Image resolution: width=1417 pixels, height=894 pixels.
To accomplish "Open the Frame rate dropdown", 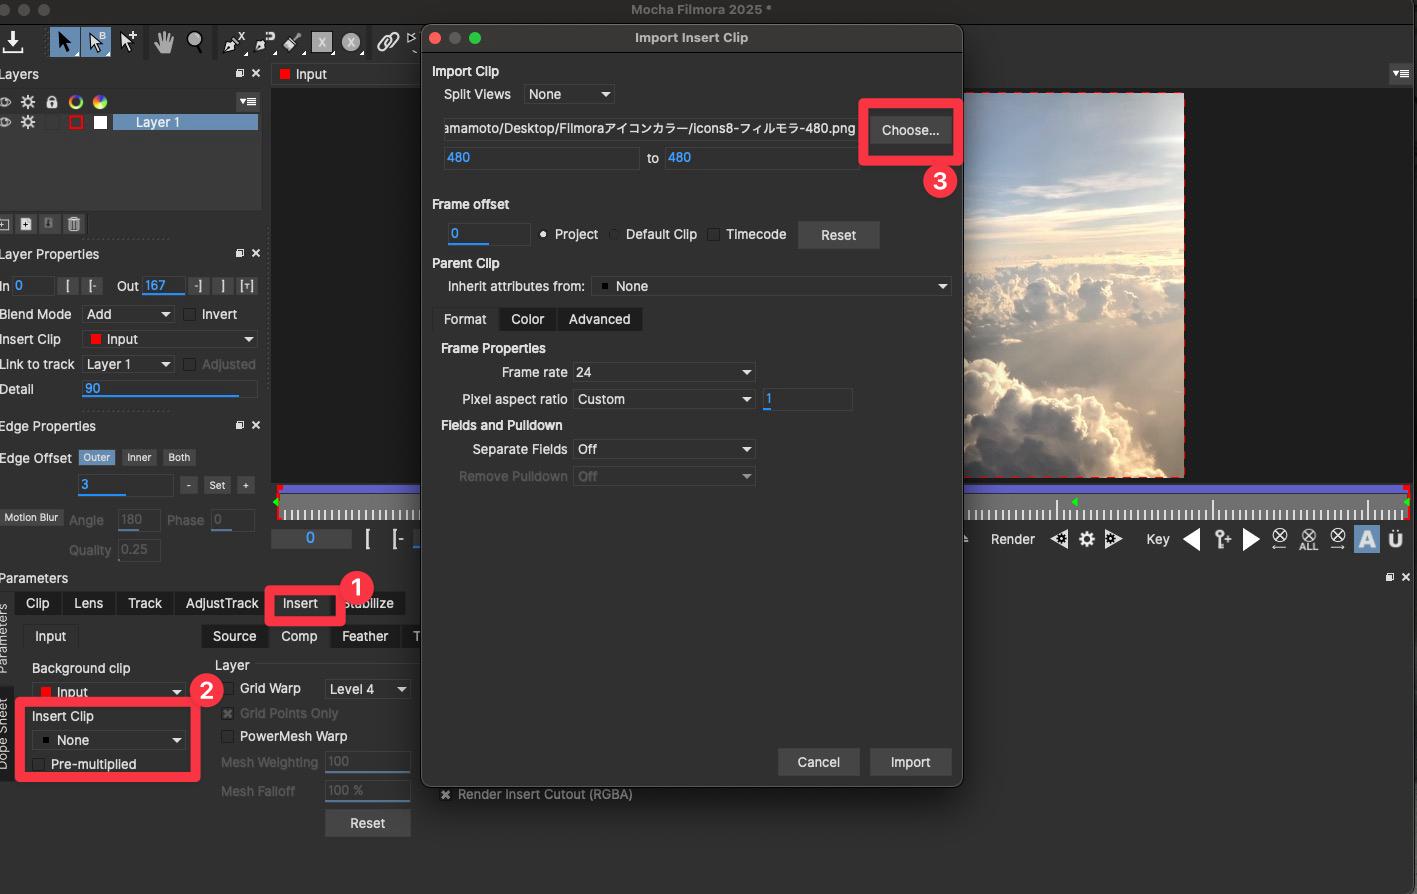I will [x=665, y=372].
